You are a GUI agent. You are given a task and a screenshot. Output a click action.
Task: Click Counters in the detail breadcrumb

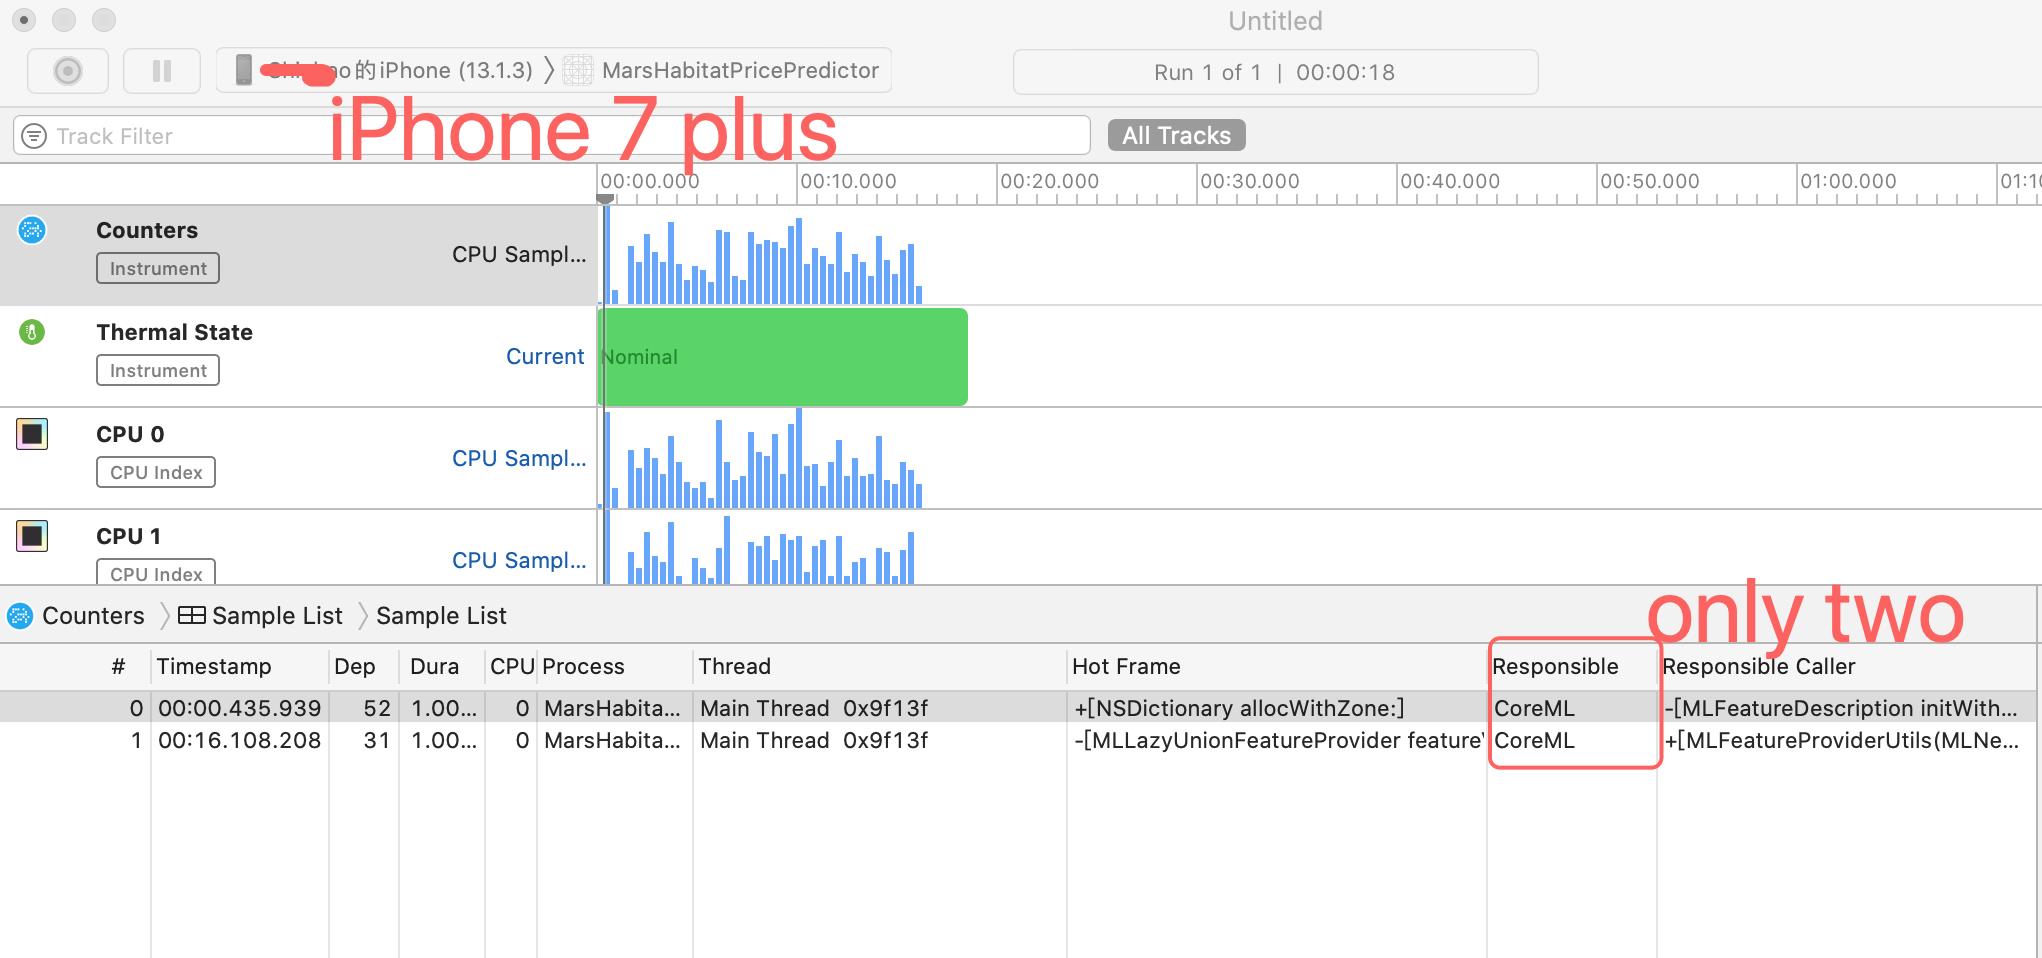(93, 615)
